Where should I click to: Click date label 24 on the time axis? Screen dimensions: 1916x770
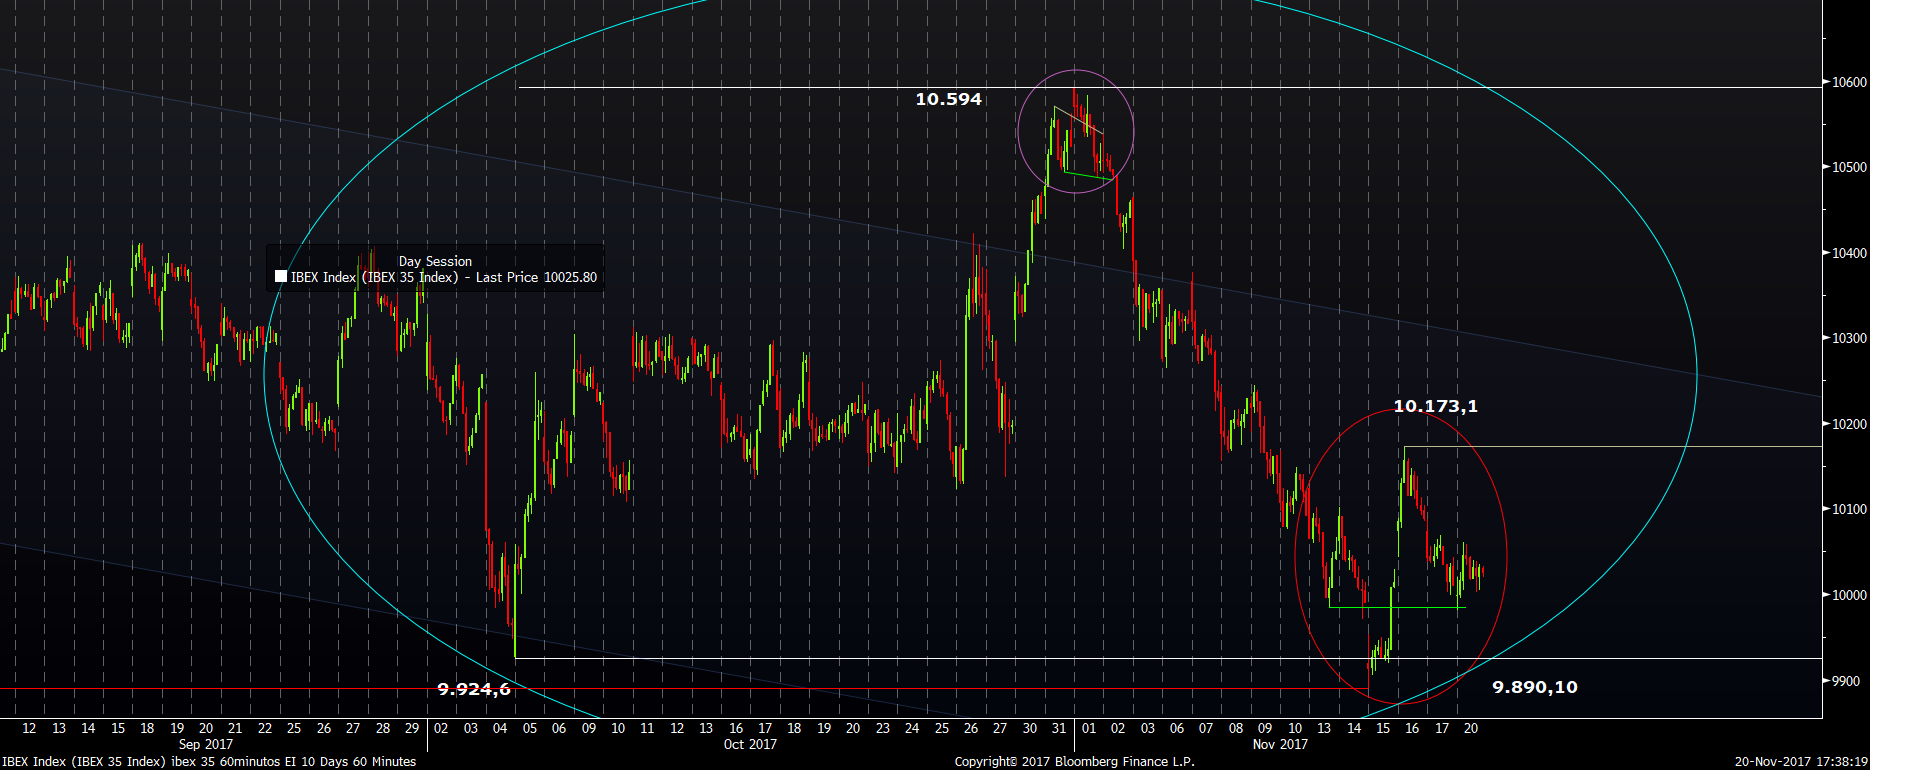[x=912, y=728]
